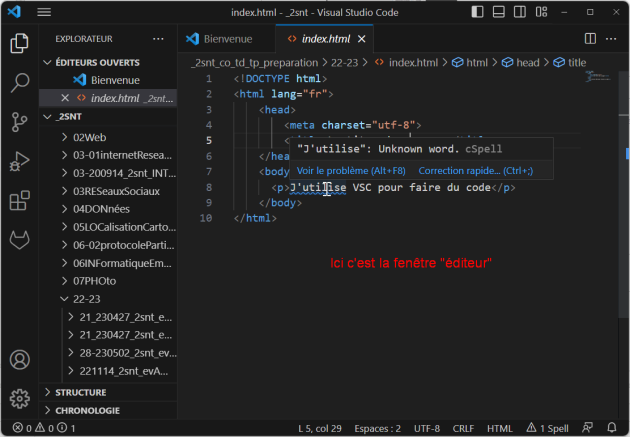Select the index.html editor tab

324,39
